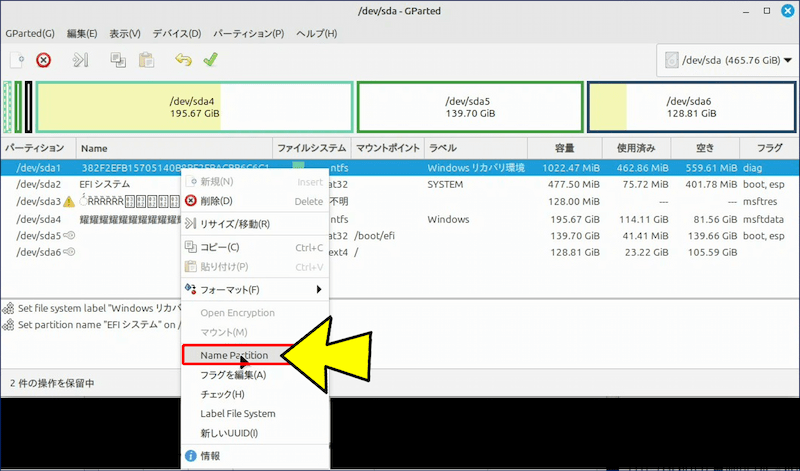Expand the フォーマット(F) submenu arrow
Viewport: 800px width, 471px height.
click(x=319, y=290)
